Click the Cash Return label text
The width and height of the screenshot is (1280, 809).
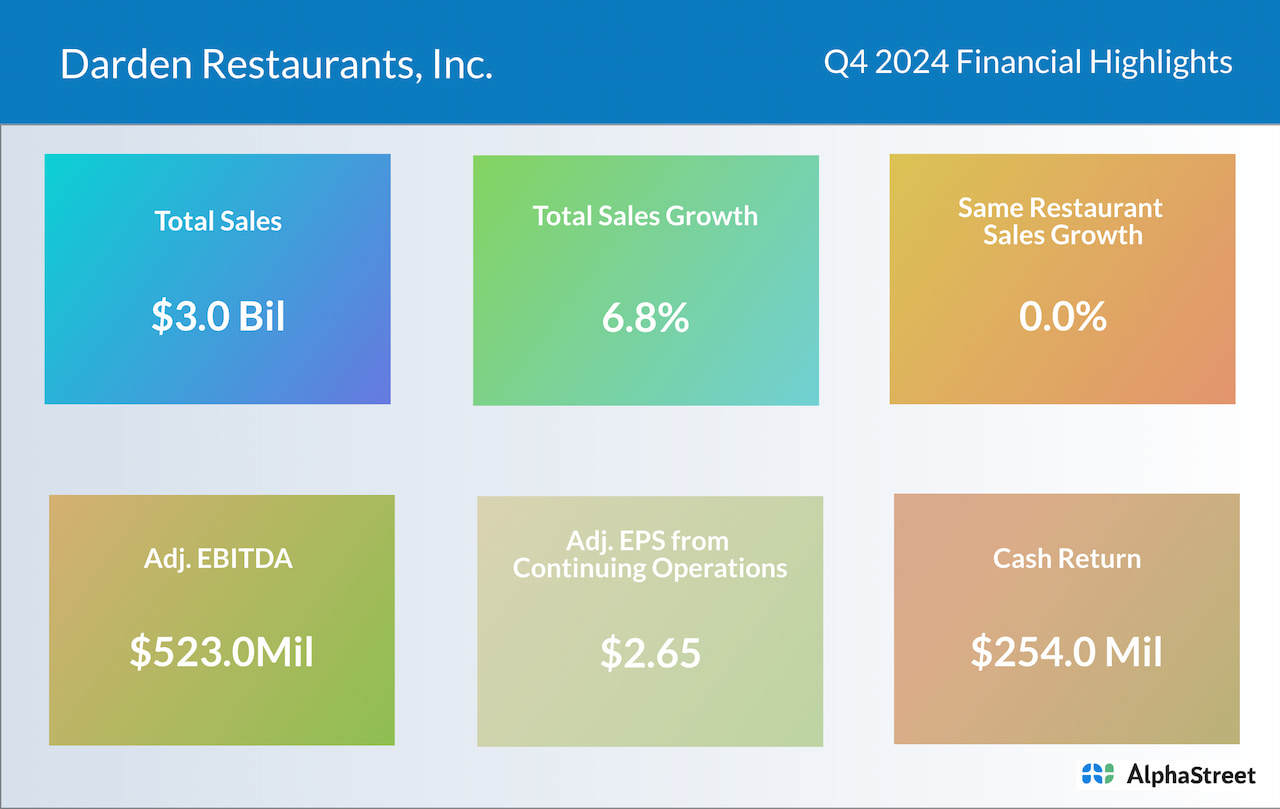pyautogui.click(x=1066, y=558)
